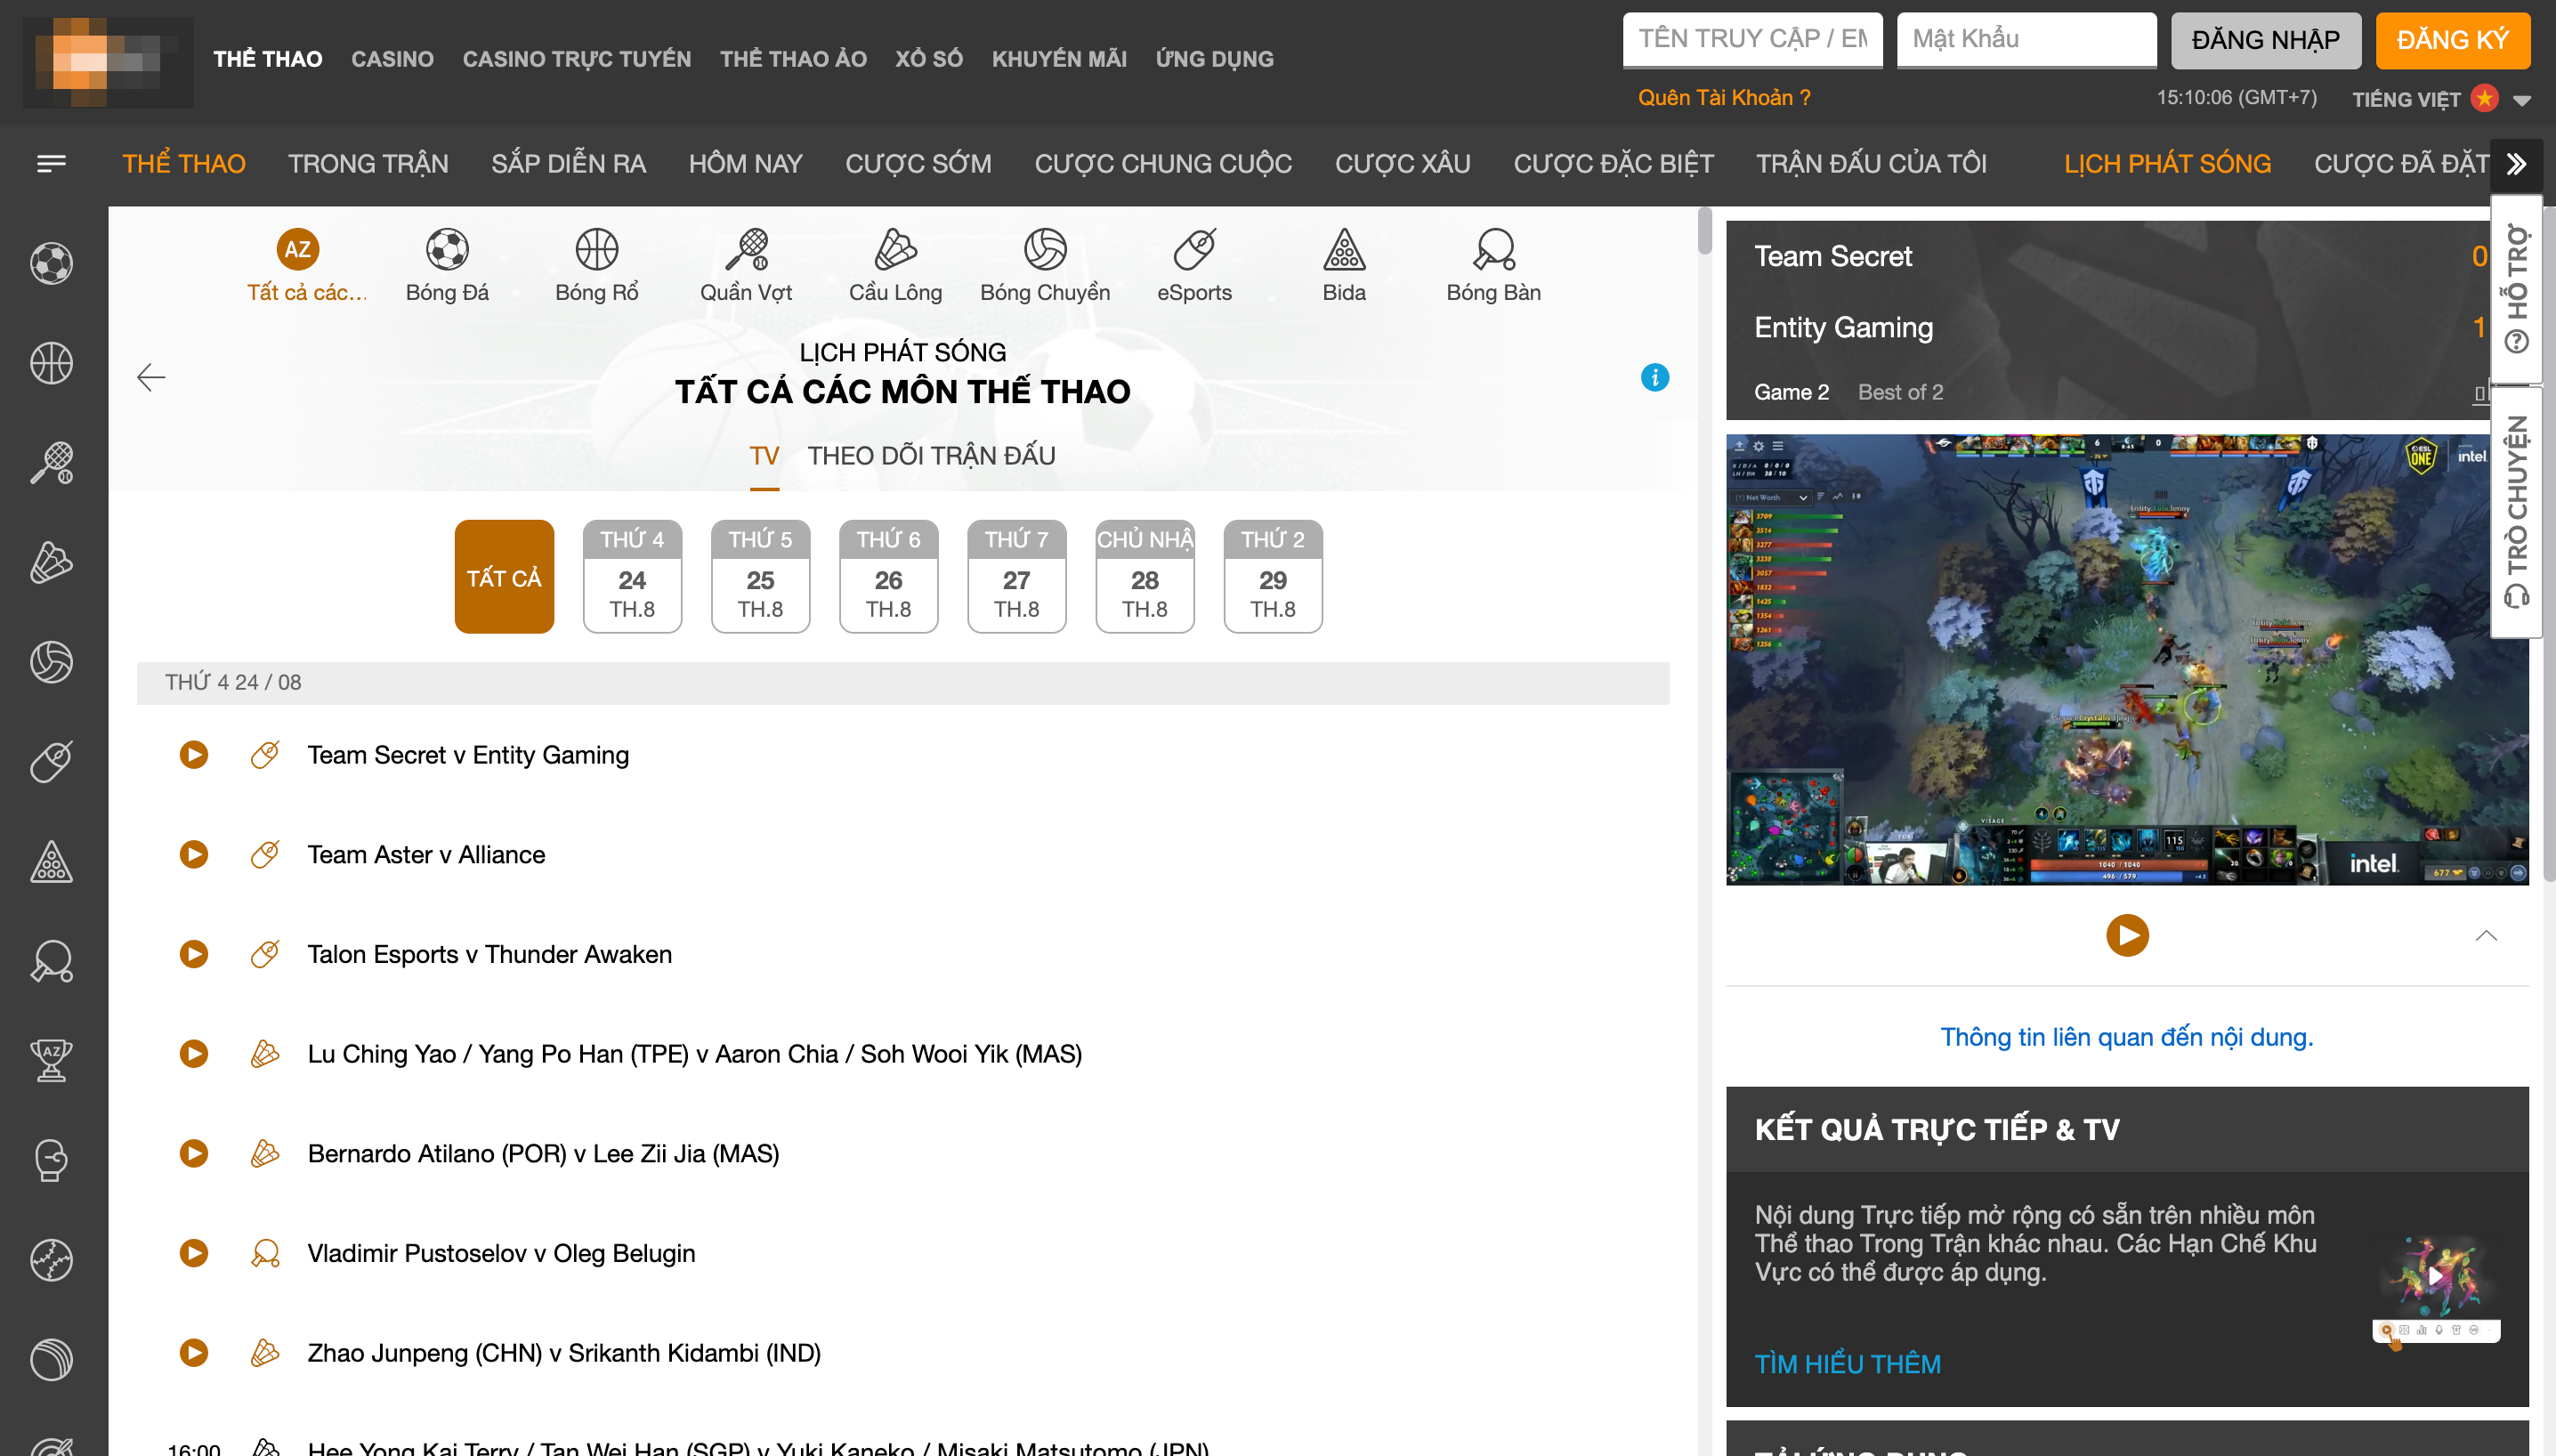Image resolution: width=2556 pixels, height=1456 pixels.
Task: Open the sidebar hamburger menu icon
Action: [51, 163]
